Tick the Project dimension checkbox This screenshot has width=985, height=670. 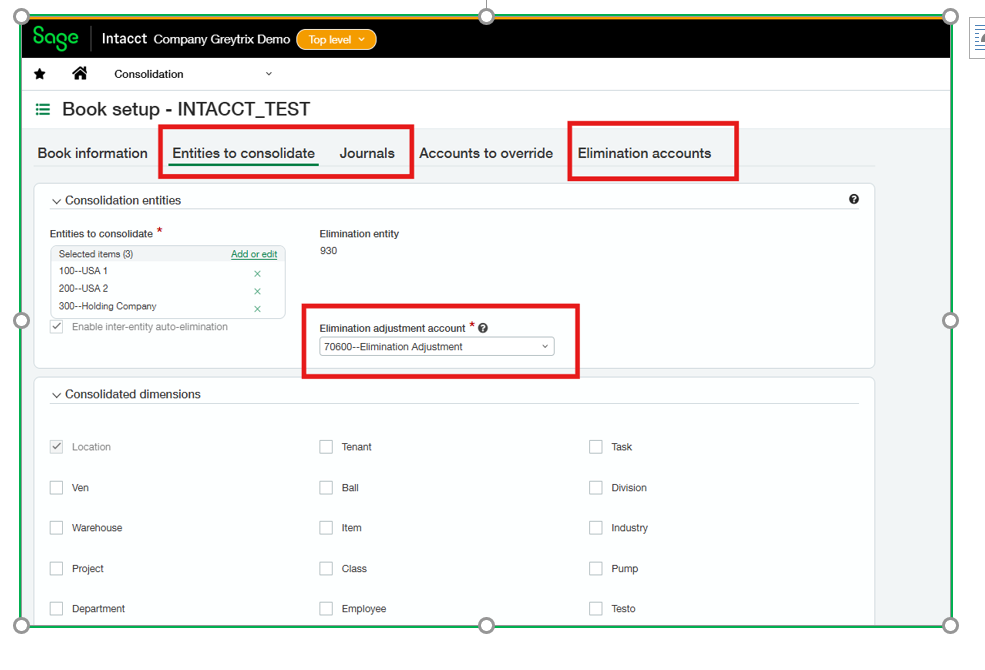pos(57,568)
